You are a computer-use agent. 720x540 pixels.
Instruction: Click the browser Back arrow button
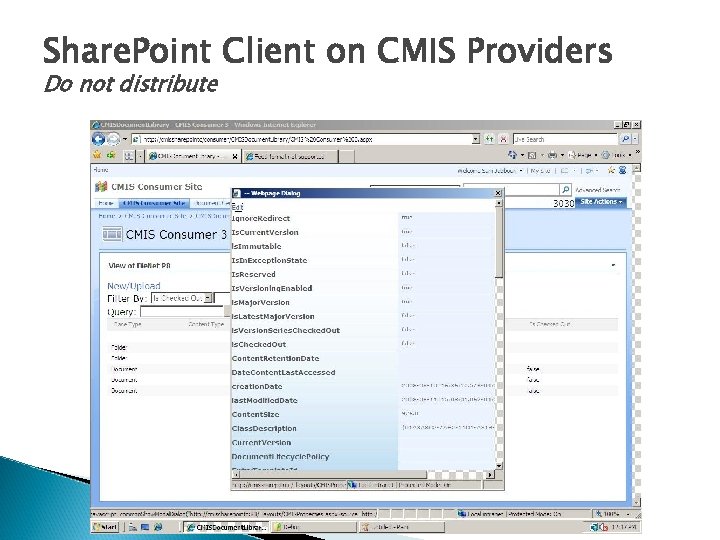pos(98,139)
